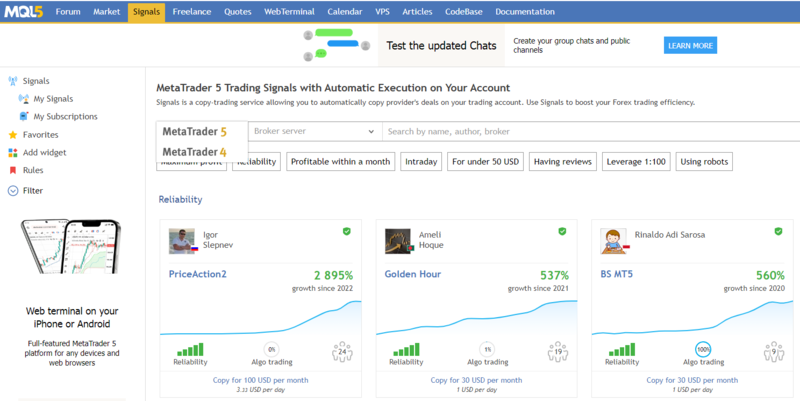
Task: Select MetaTrader 4 in the platform dropdown
Action: pos(194,152)
